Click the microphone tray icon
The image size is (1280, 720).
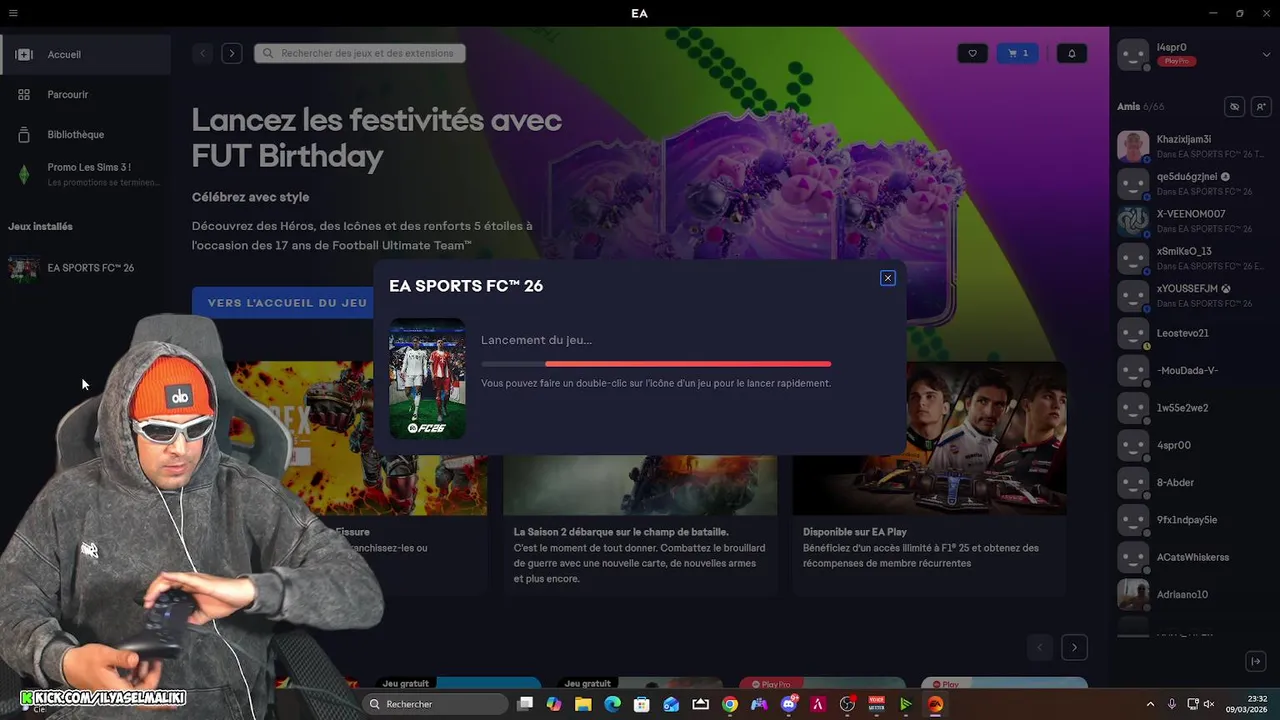click(1172, 704)
